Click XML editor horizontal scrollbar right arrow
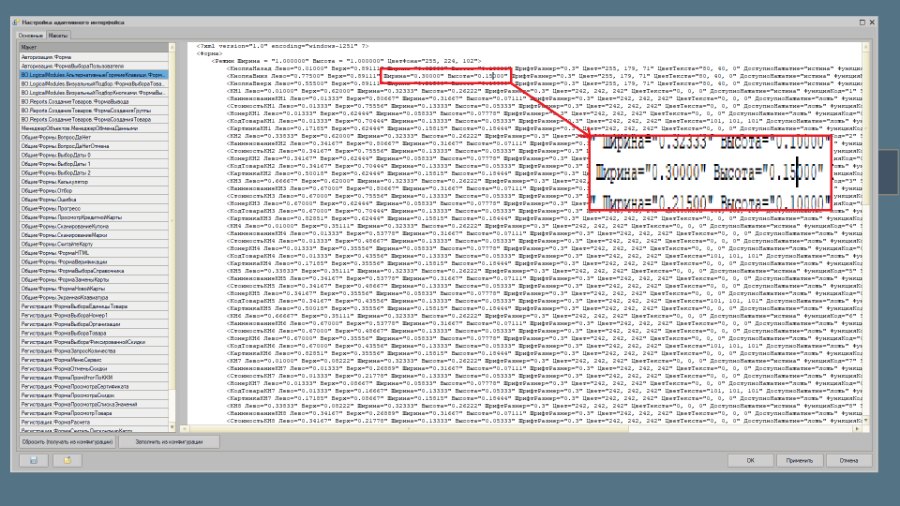900x506 pixels. 858,429
